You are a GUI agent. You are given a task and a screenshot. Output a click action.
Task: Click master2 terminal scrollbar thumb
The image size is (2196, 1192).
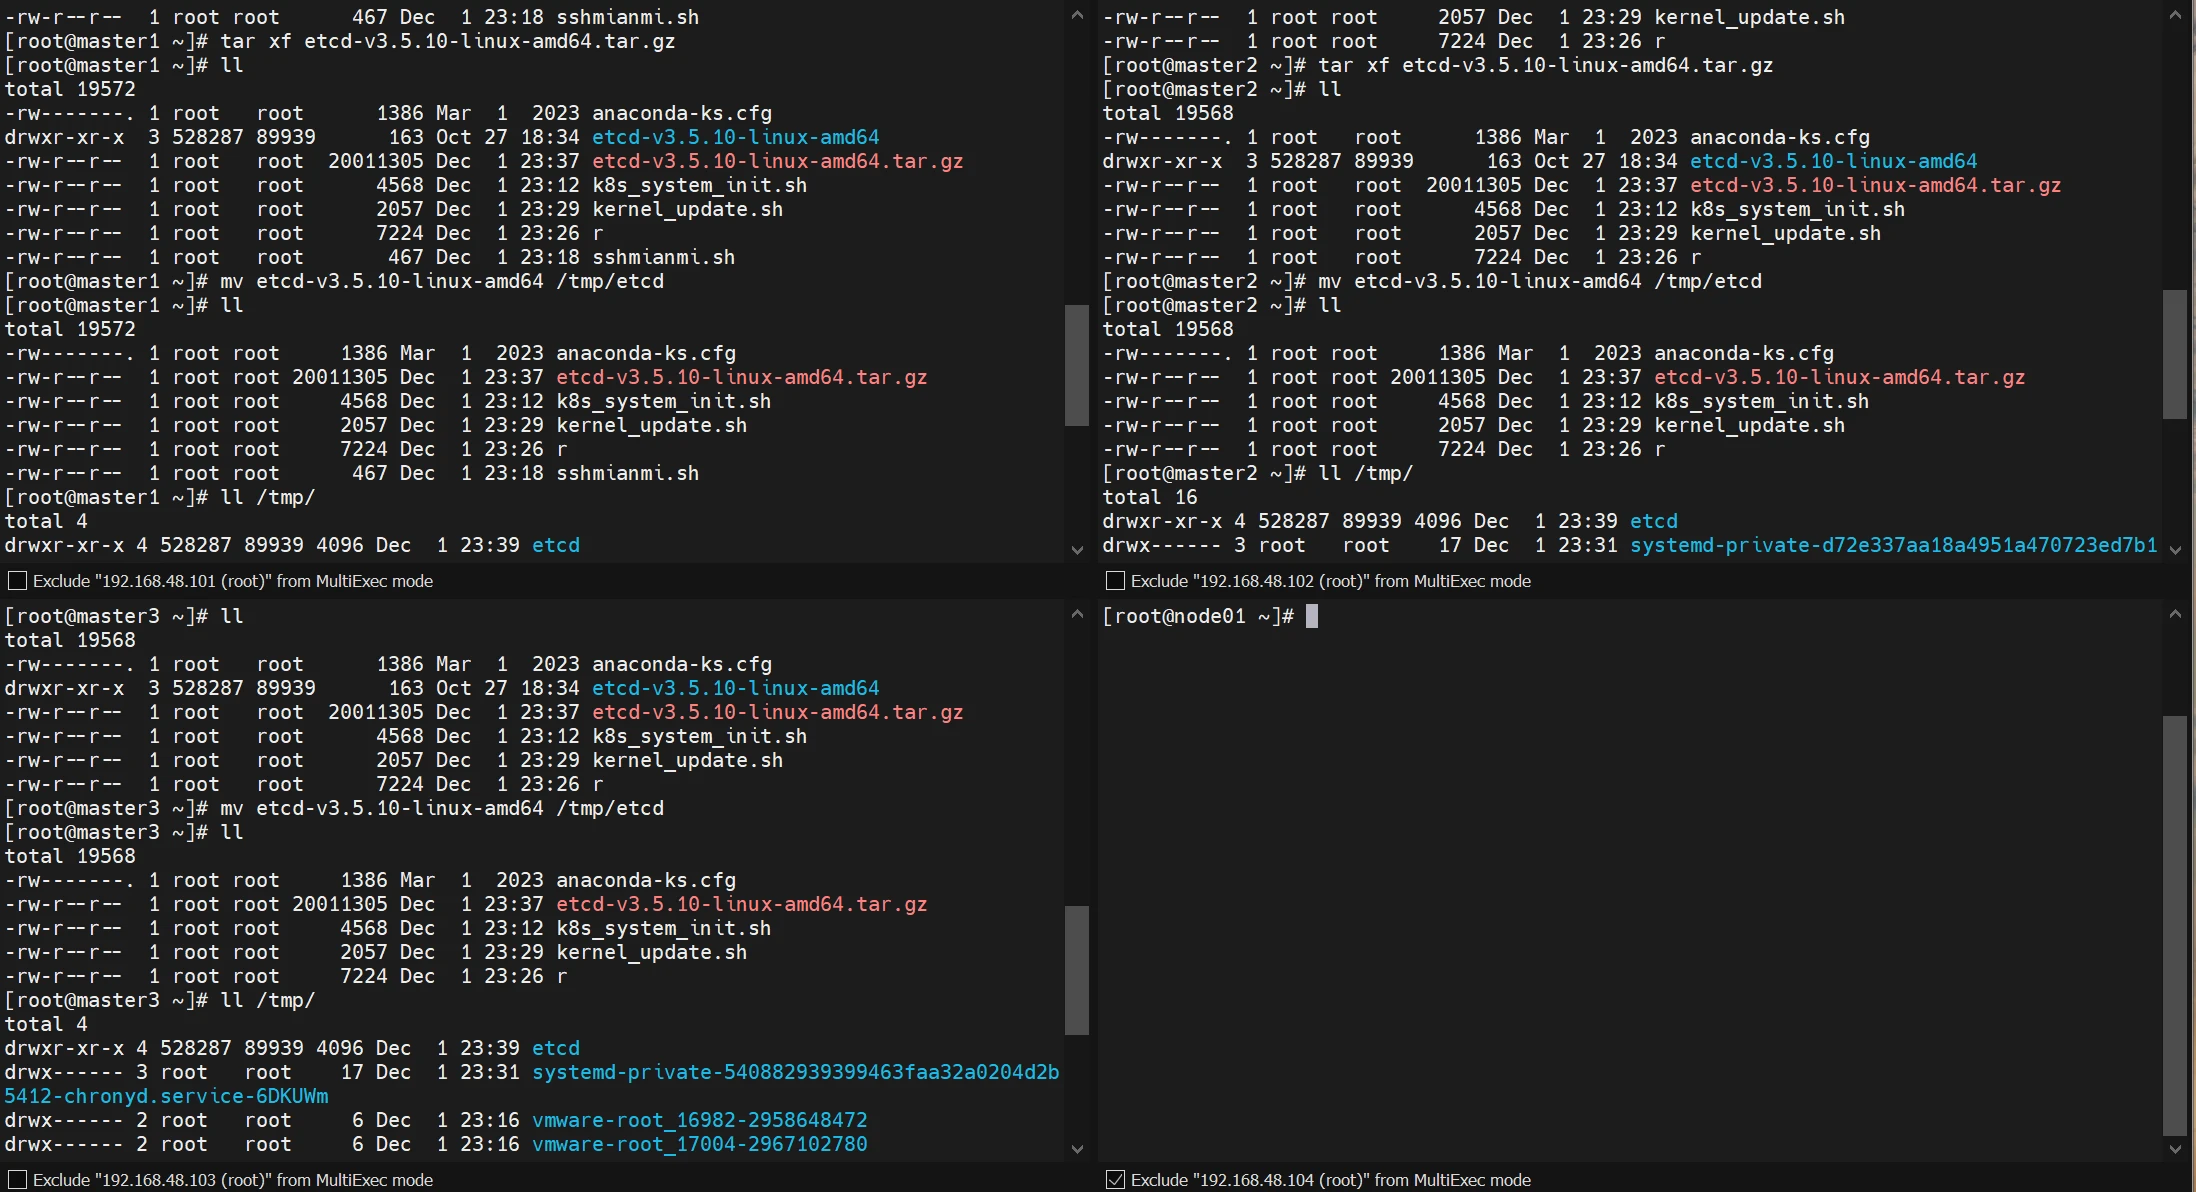pyautogui.click(x=2174, y=353)
